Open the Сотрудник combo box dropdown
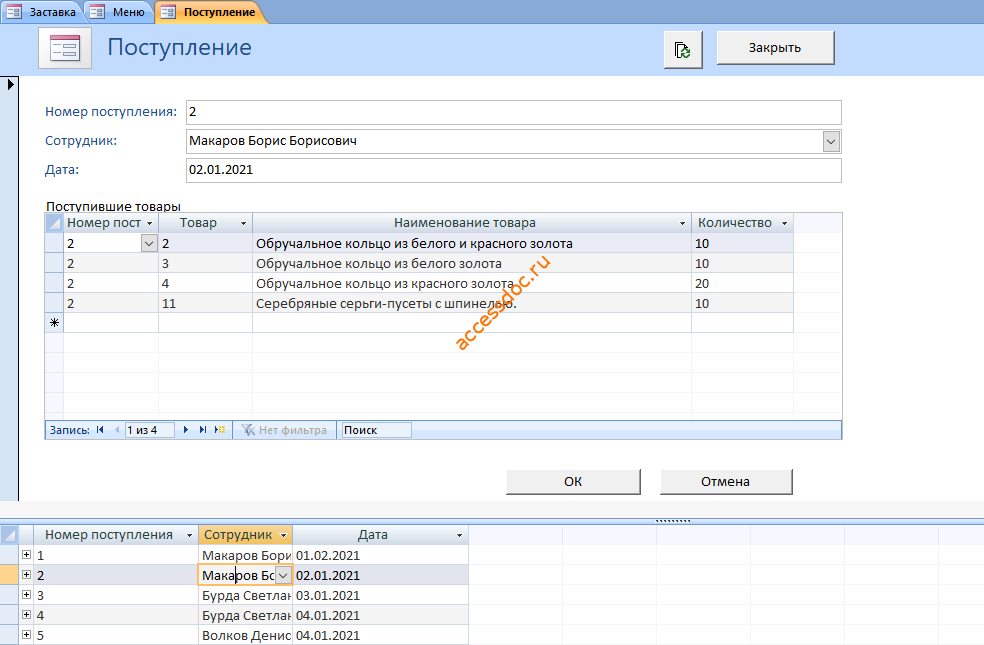Viewport: 984px width, 645px height. pyautogui.click(x=831, y=141)
